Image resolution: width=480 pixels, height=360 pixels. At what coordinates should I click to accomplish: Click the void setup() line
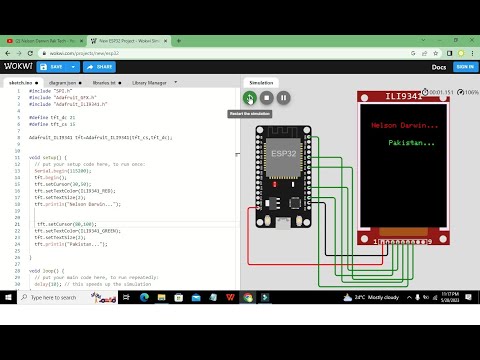48,157
